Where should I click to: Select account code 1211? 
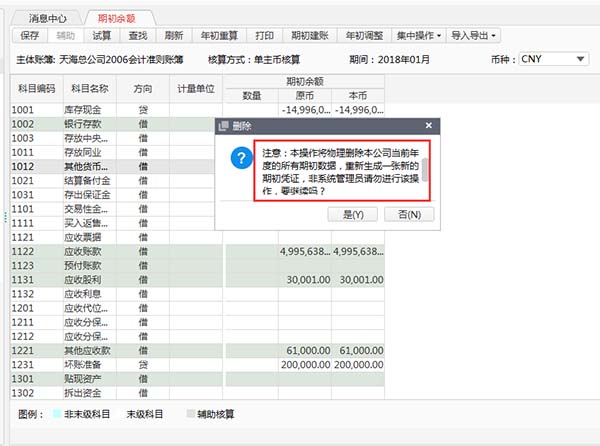23,322
